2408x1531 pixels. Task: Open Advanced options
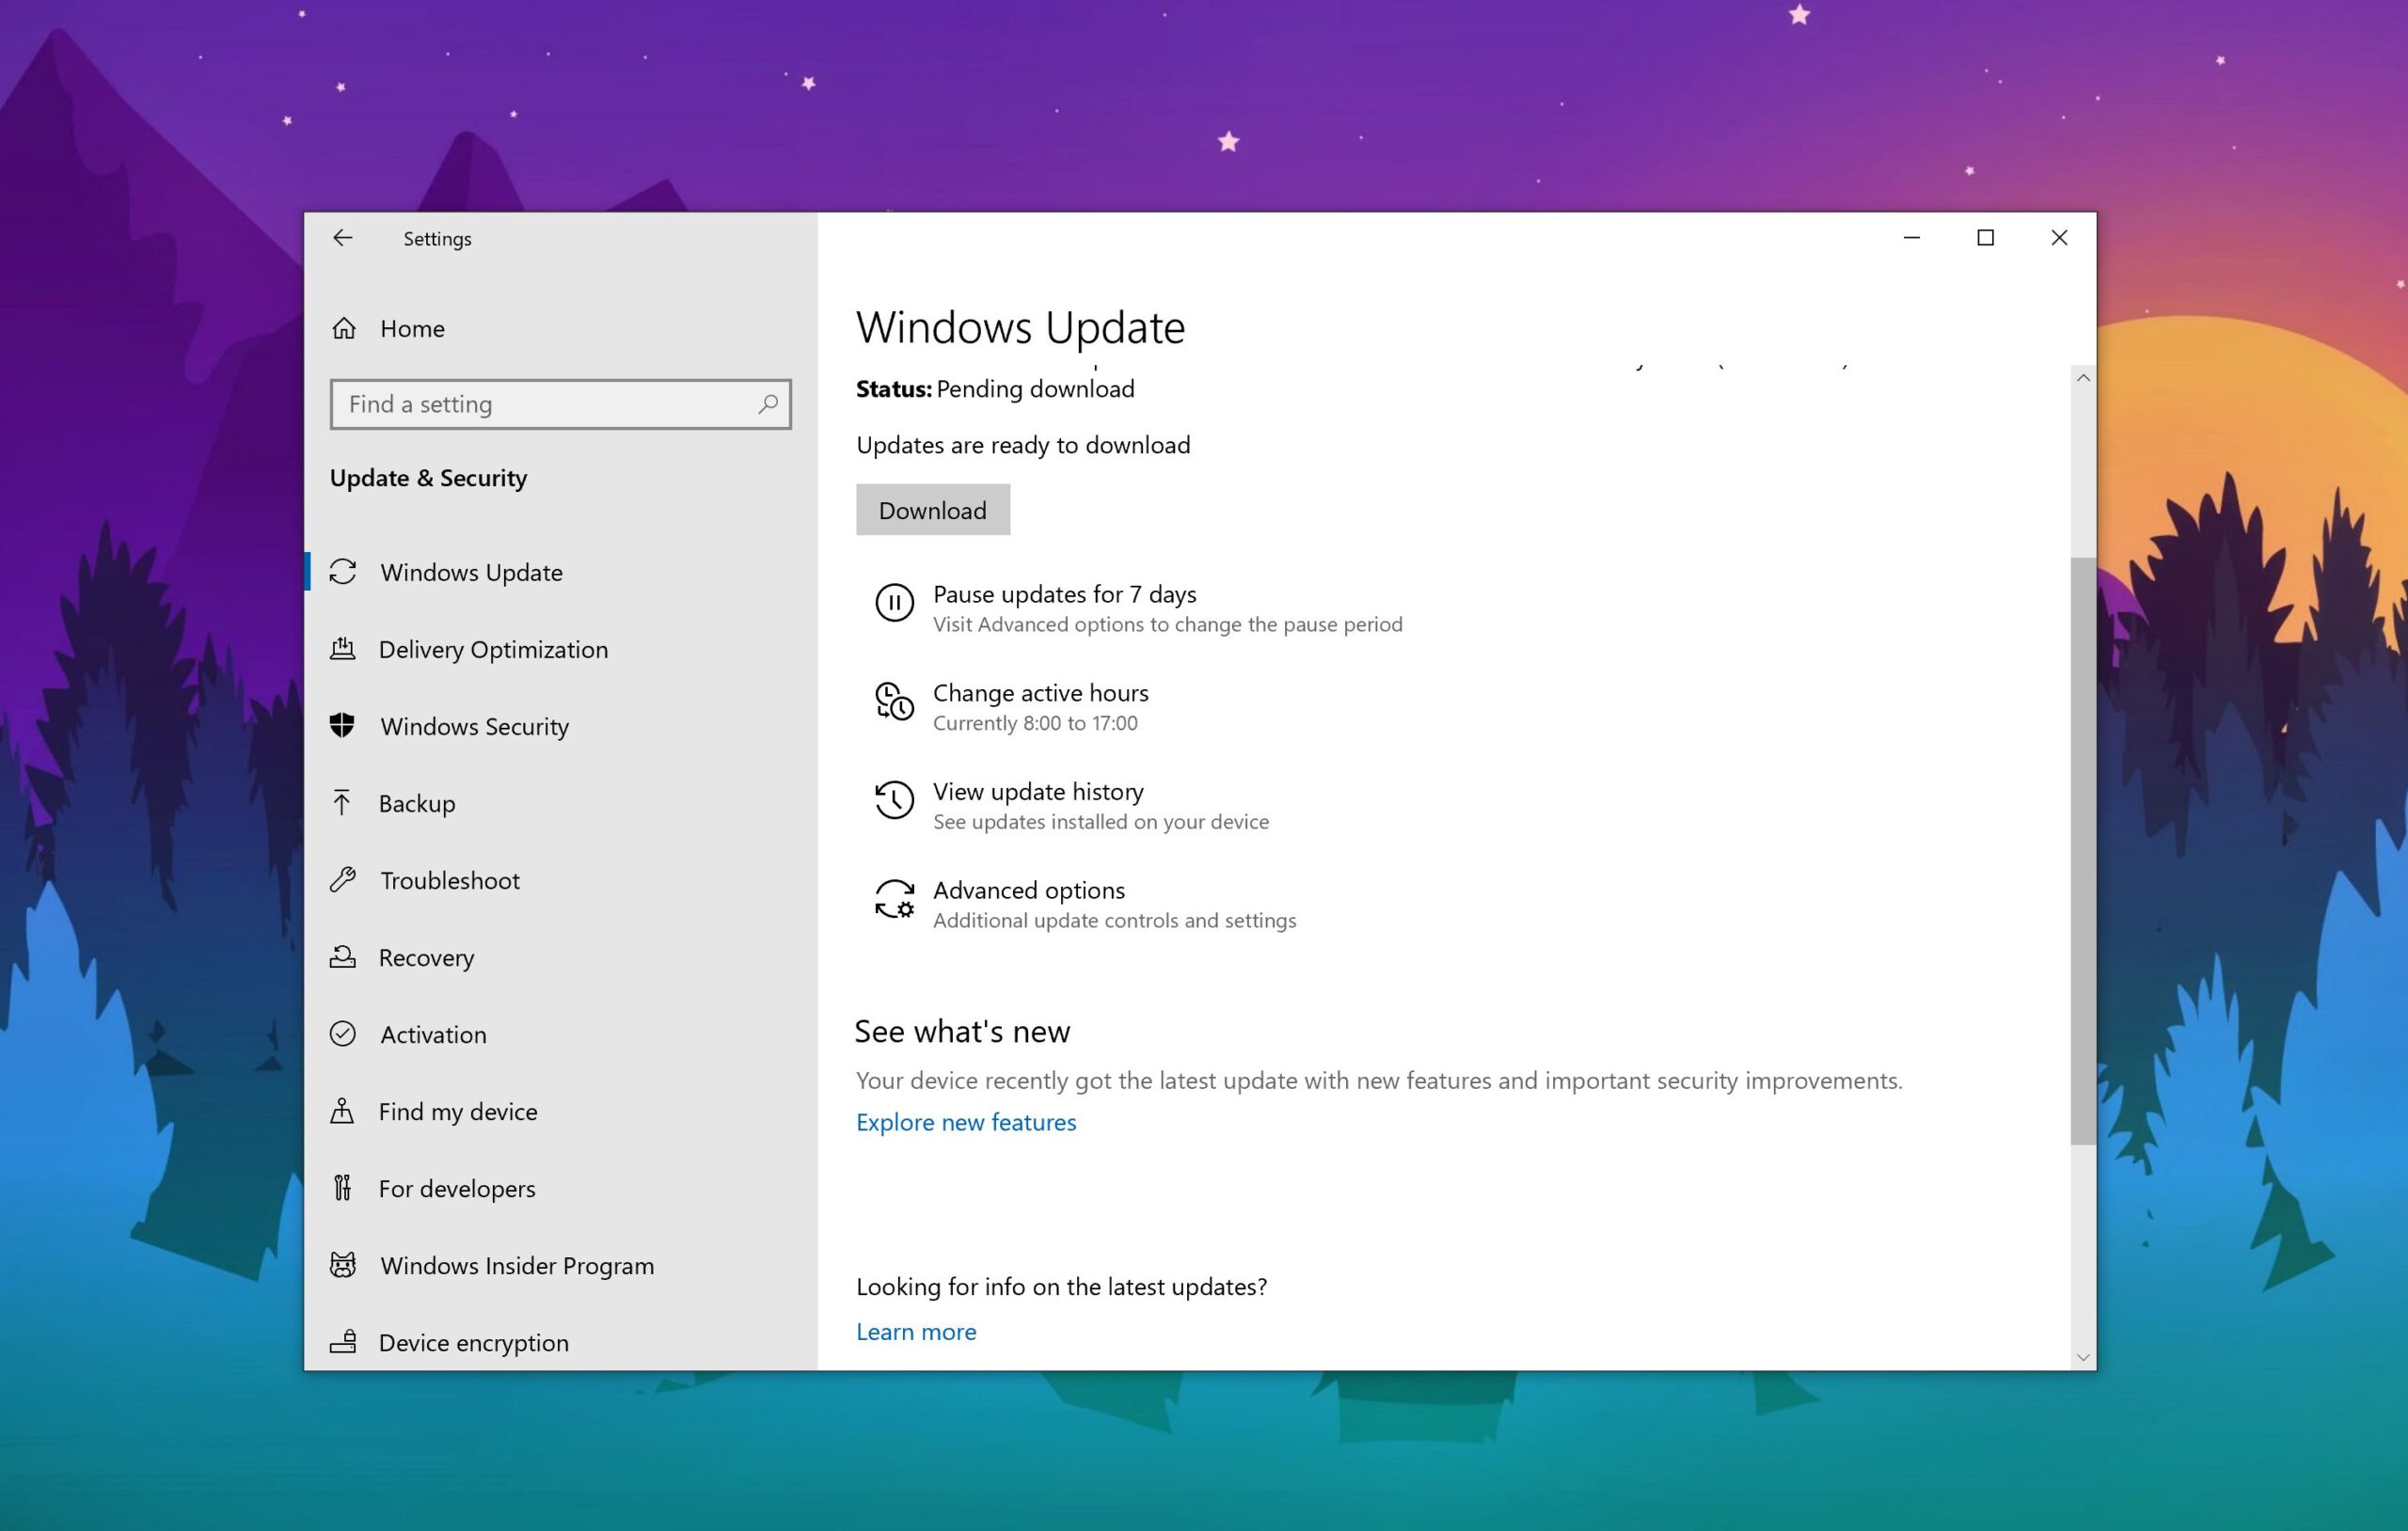click(1086, 904)
